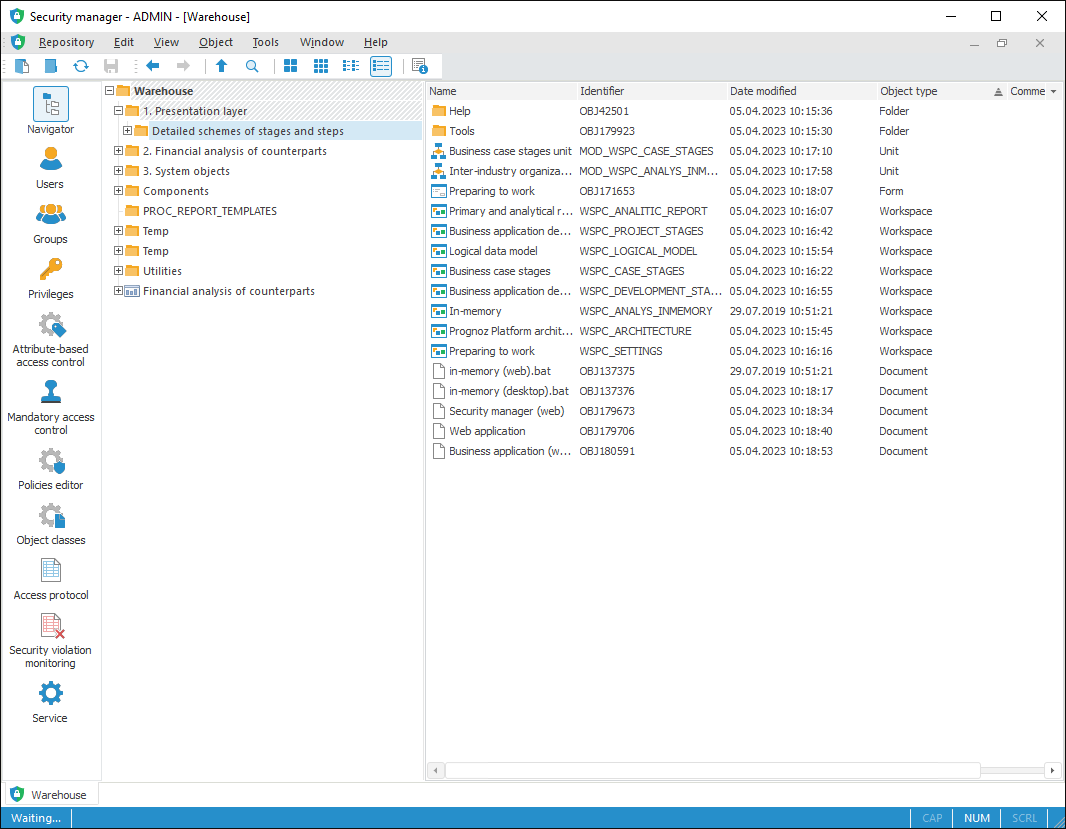This screenshot has width=1066, height=829.
Task: Select Prognoz Platform architecture workspace row
Action: coord(742,331)
